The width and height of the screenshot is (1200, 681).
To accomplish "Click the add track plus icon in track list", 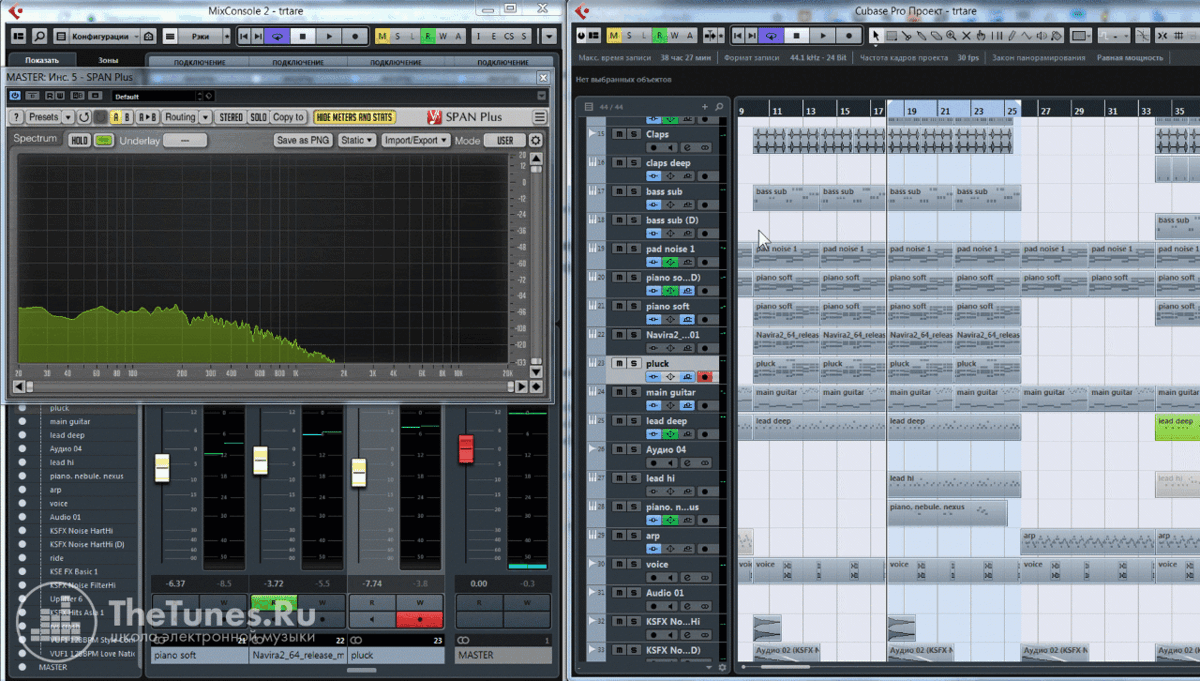I will pos(704,106).
